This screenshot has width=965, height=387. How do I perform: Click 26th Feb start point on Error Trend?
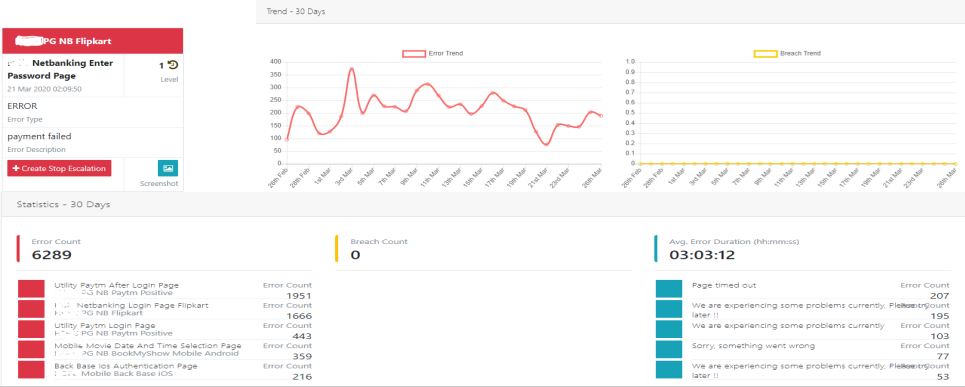point(287,140)
